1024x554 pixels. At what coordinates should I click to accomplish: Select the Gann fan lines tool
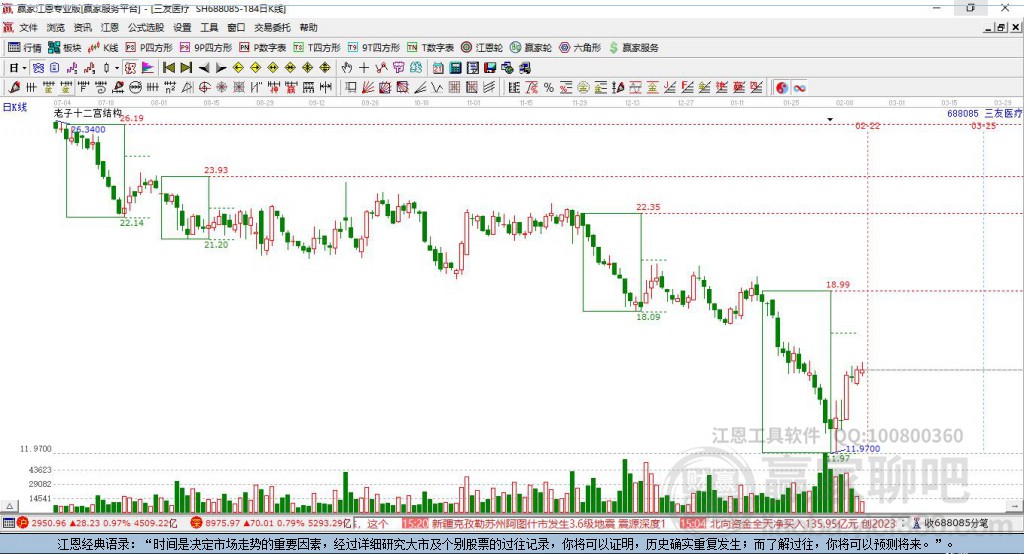pos(368,87)
